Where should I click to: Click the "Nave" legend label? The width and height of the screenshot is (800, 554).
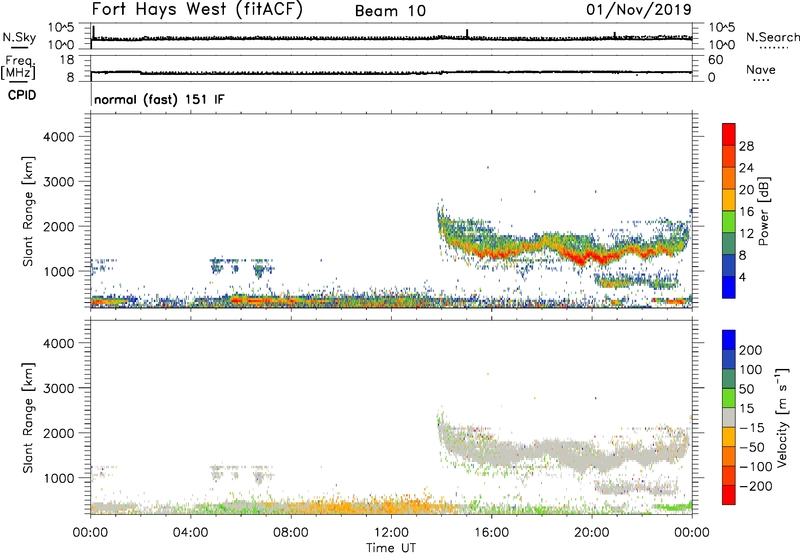point(761,69)
